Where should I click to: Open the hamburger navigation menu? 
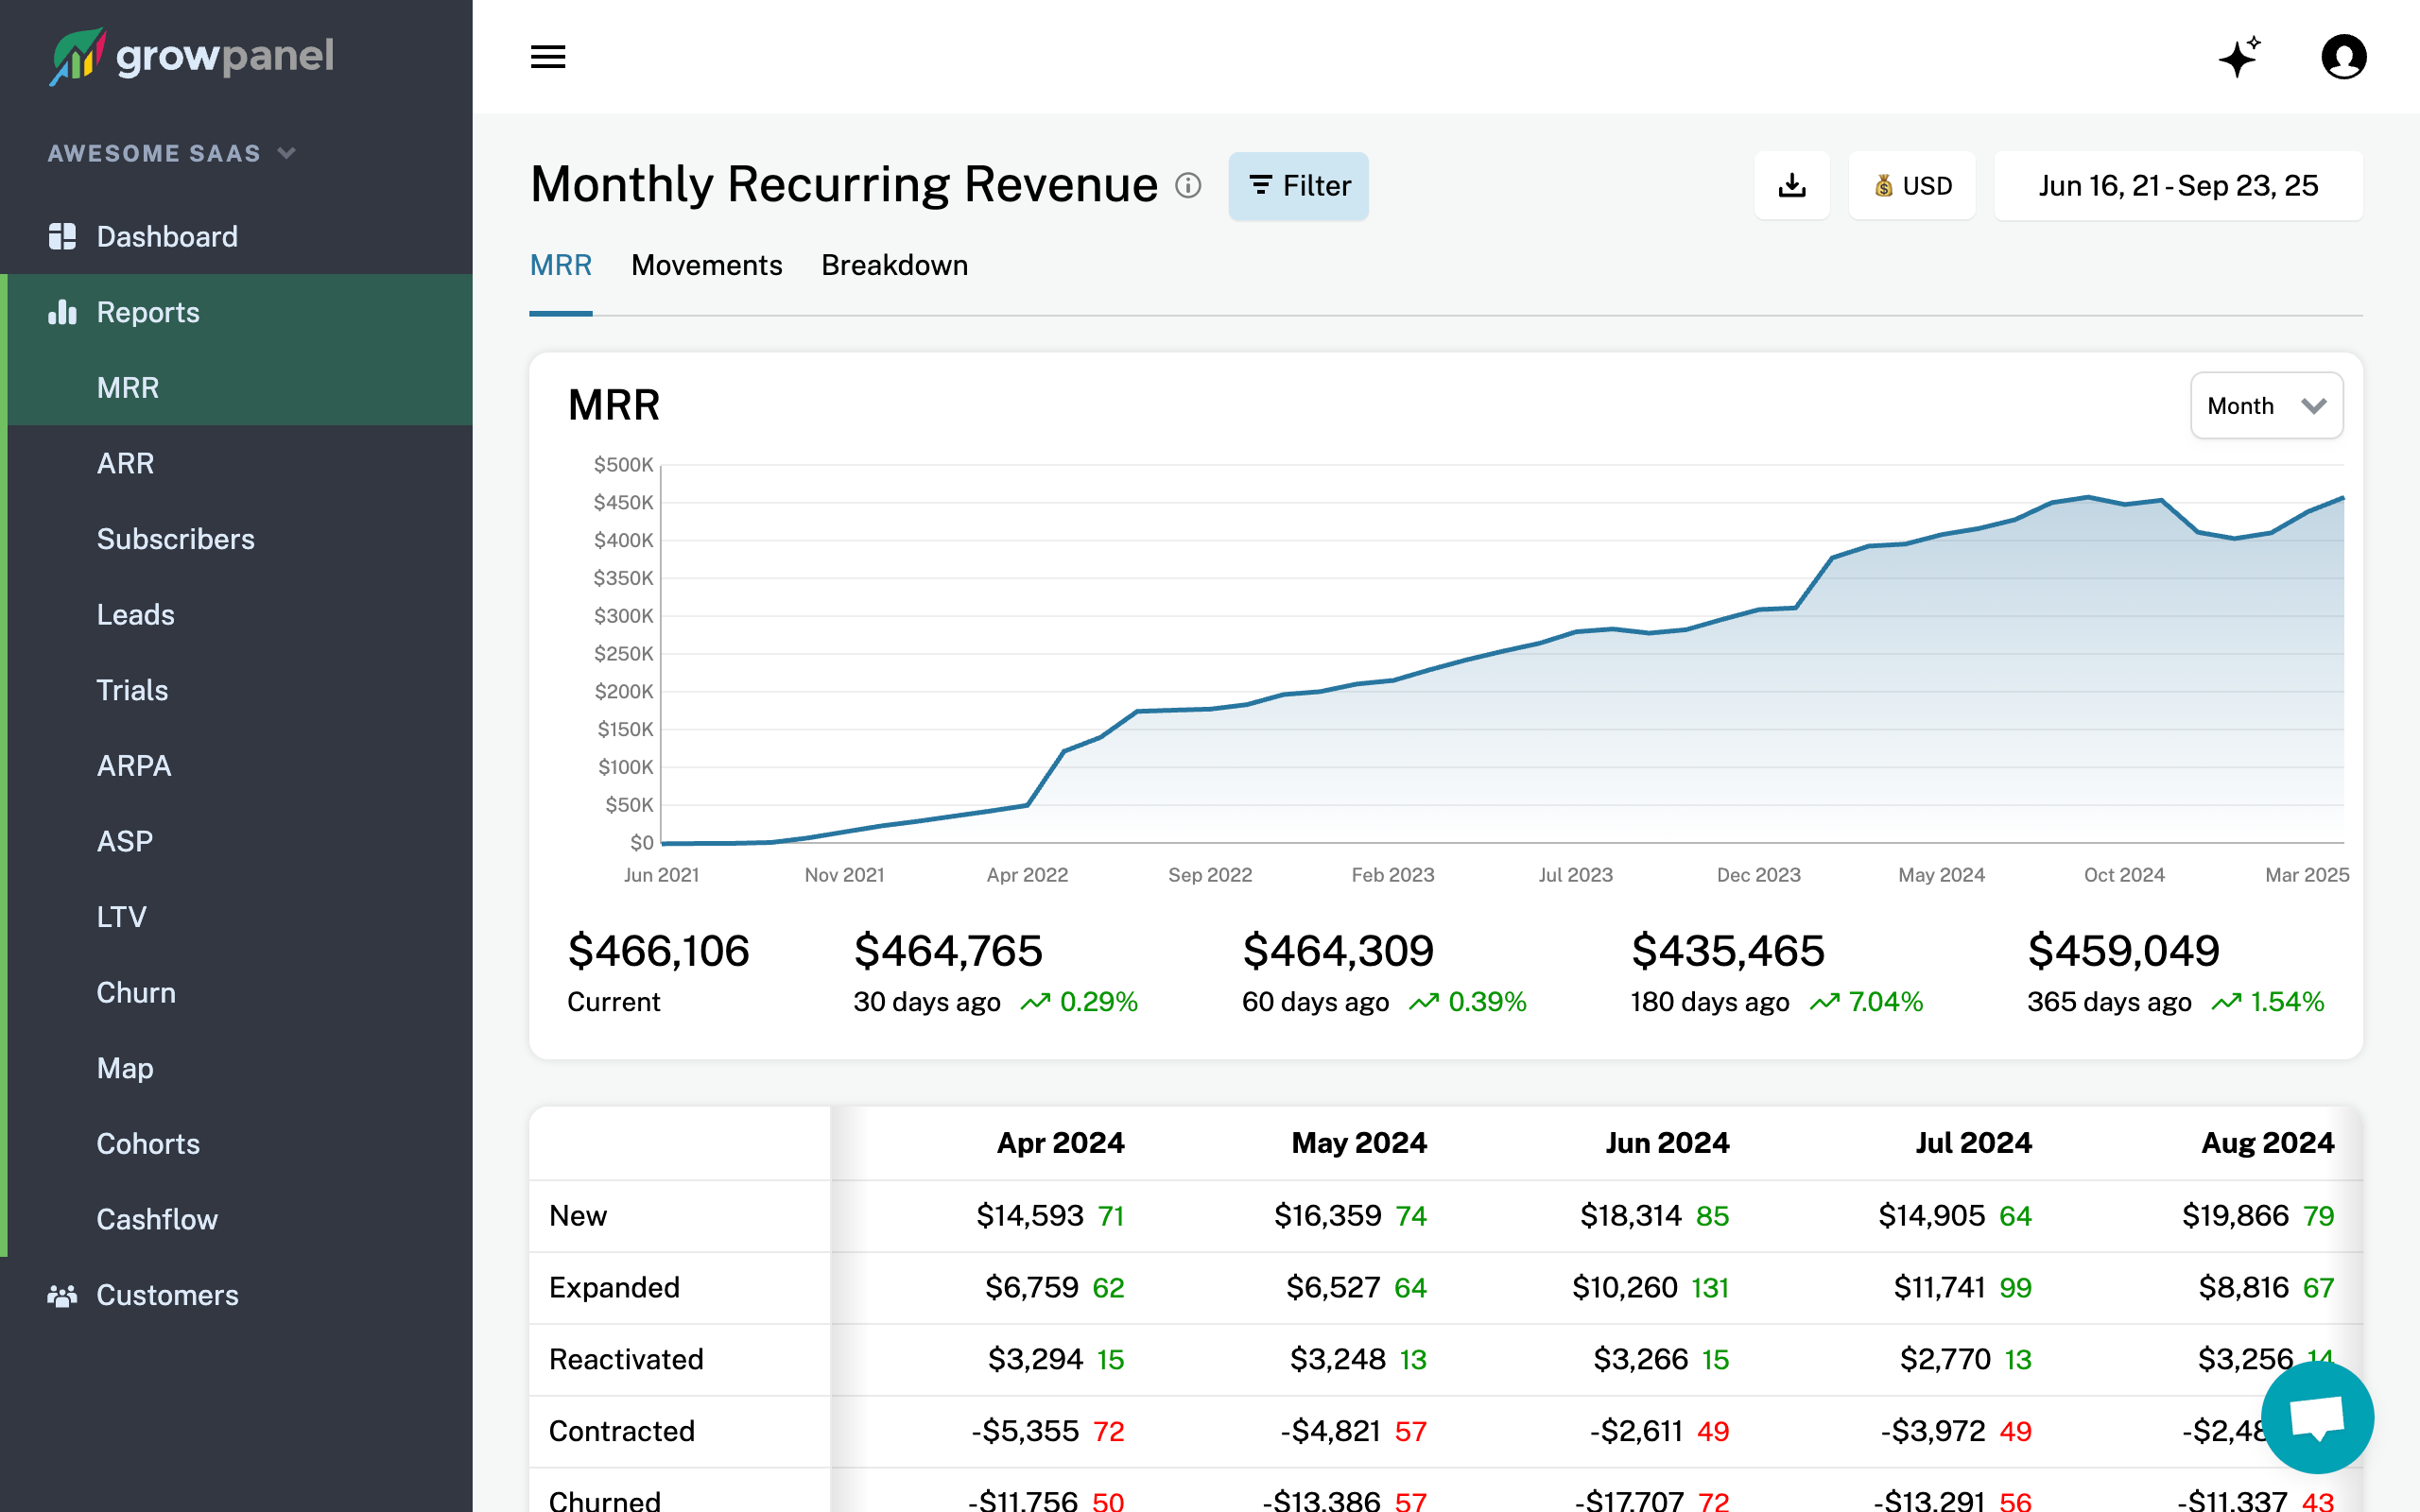pyautogui.click(x=547, y=57)
